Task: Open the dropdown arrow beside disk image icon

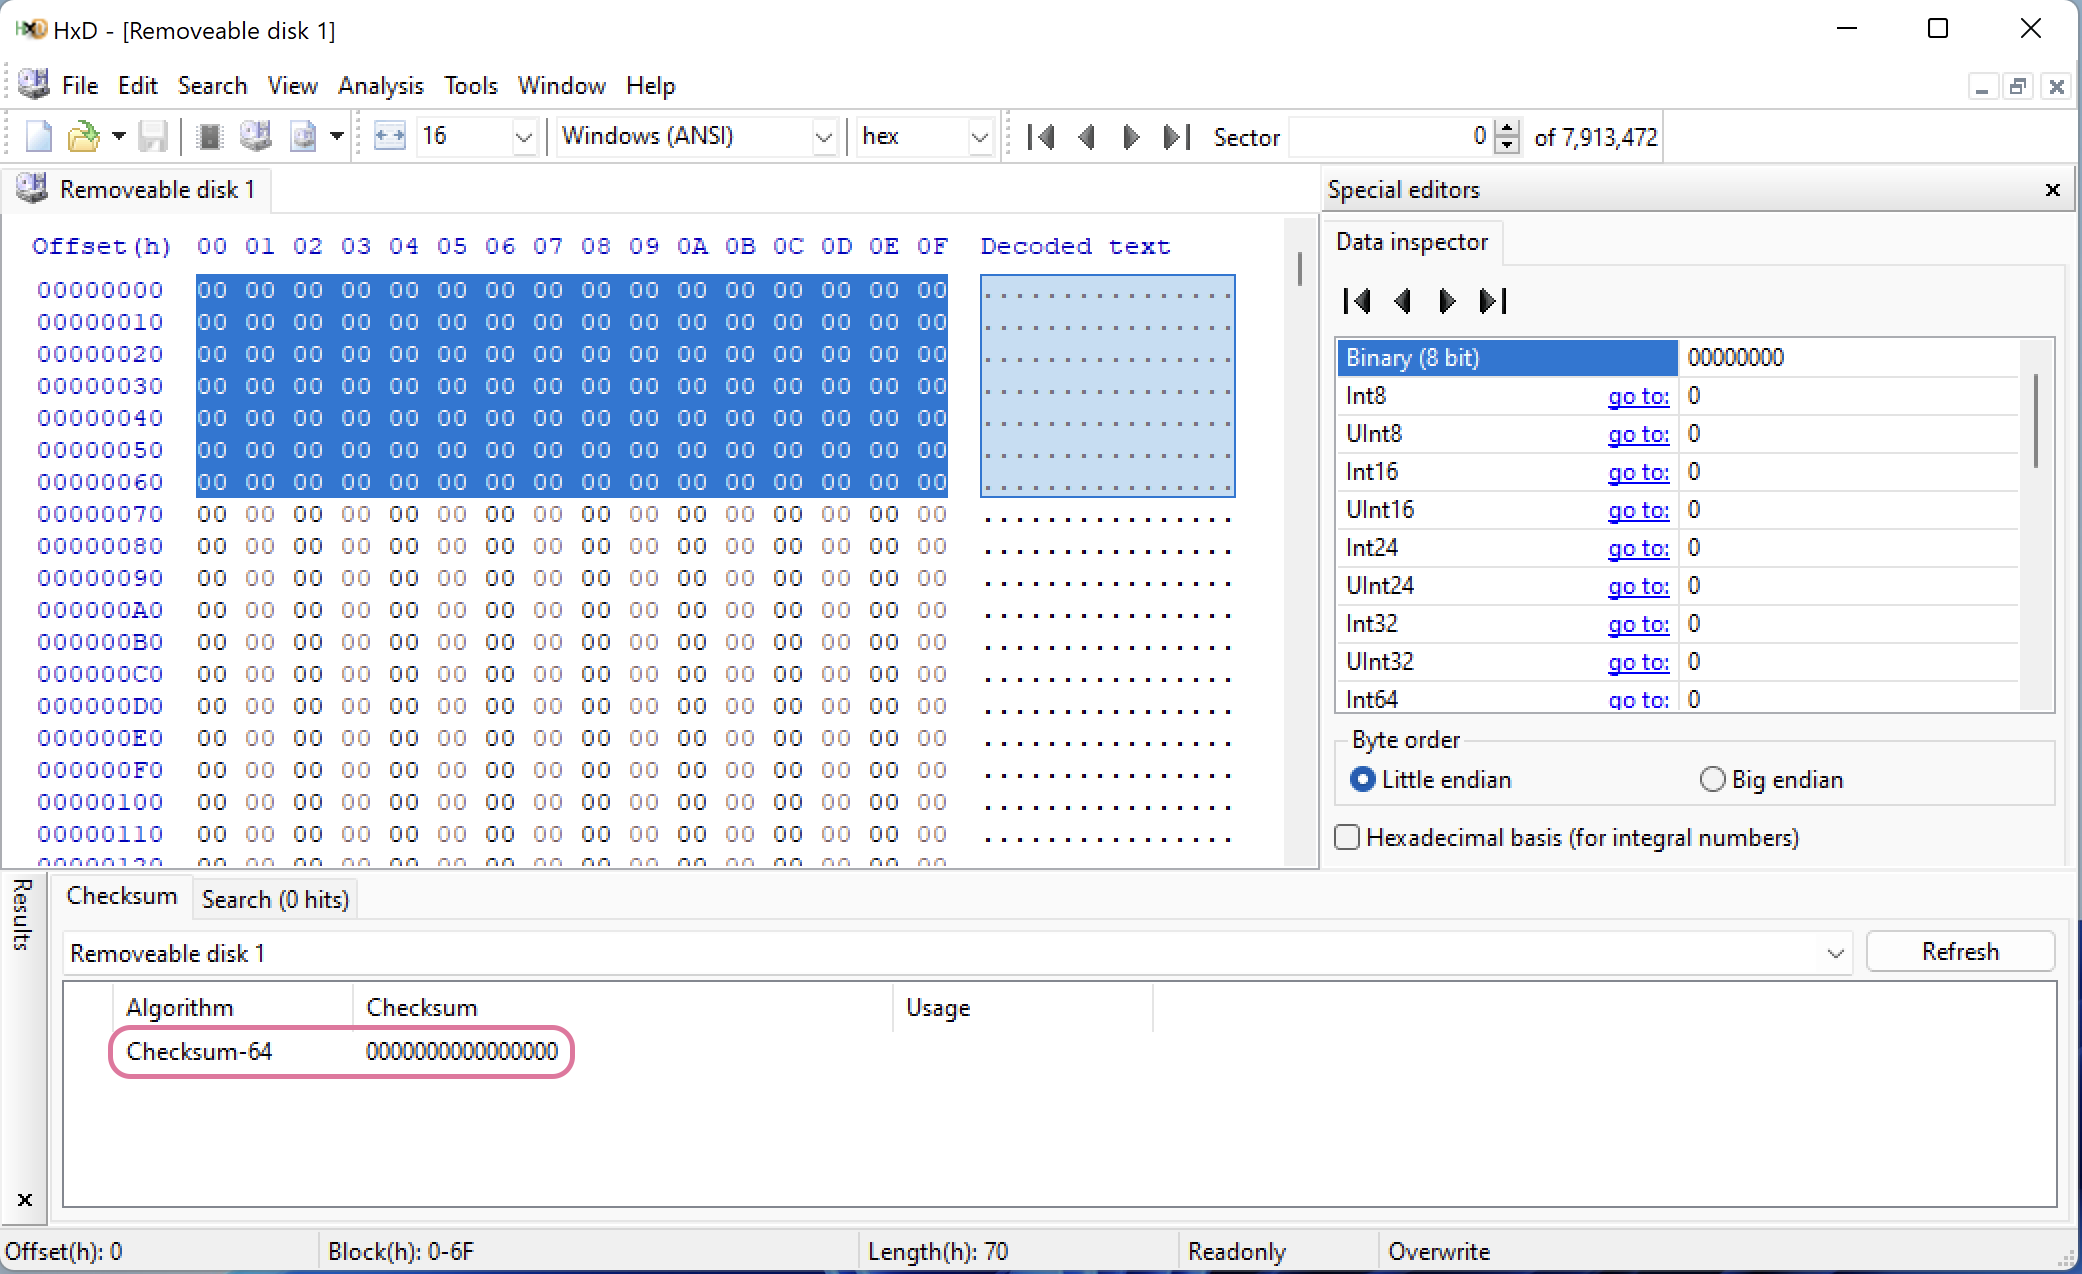Action: [337, 136]
